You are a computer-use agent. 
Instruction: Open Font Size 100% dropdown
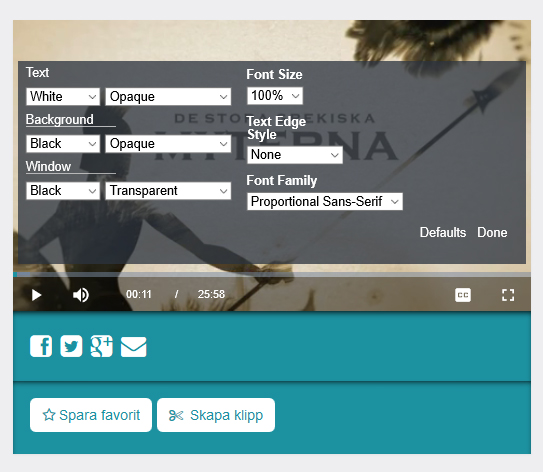[275, 96]
